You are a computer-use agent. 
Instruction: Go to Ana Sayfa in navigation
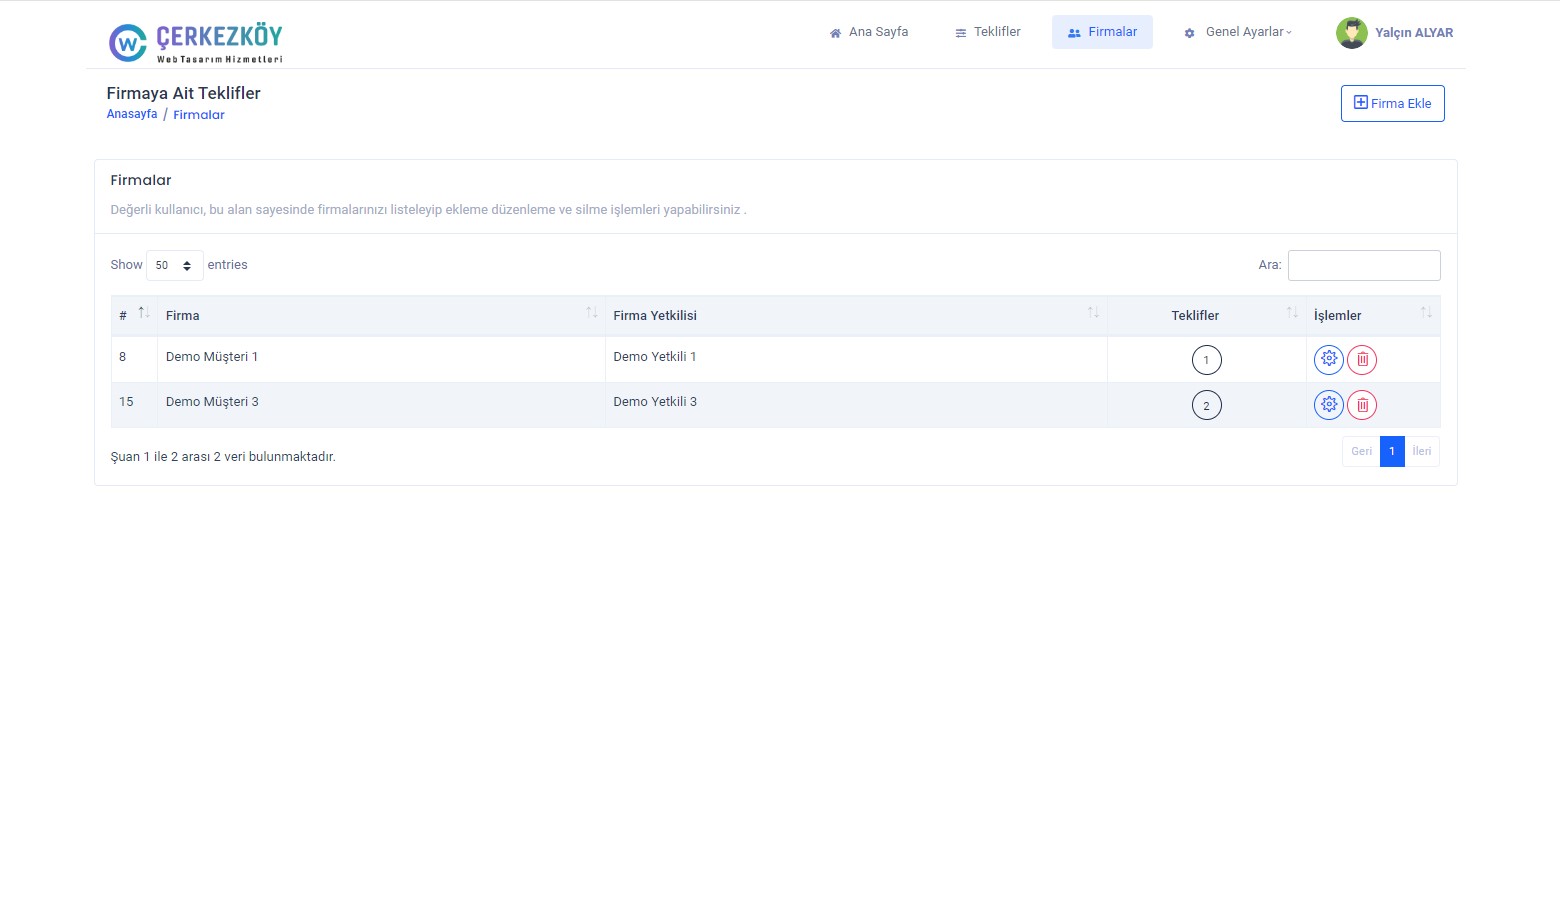869,32
